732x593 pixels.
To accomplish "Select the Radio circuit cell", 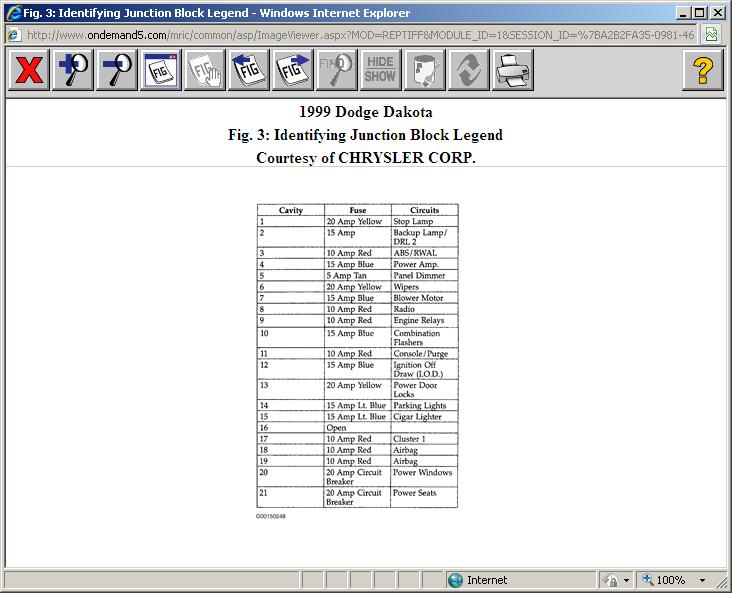I will [424, 309].
